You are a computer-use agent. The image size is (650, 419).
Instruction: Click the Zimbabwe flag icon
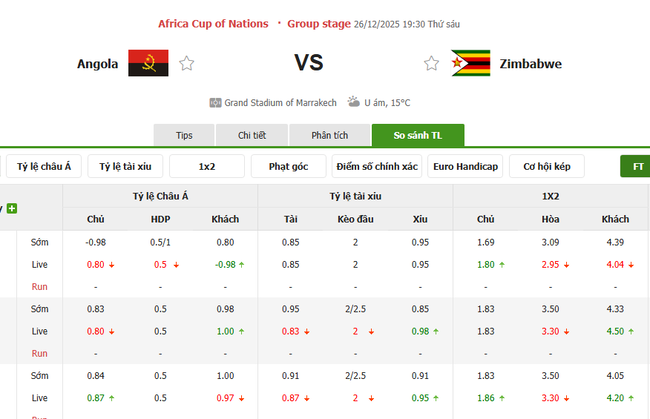[470, 64]
